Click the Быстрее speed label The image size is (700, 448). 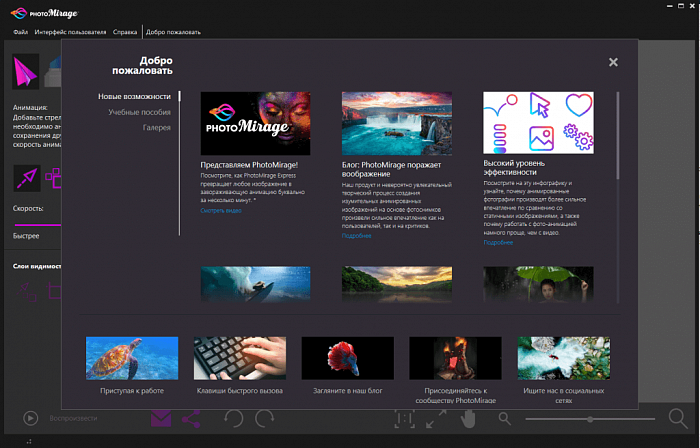point(26,236)
